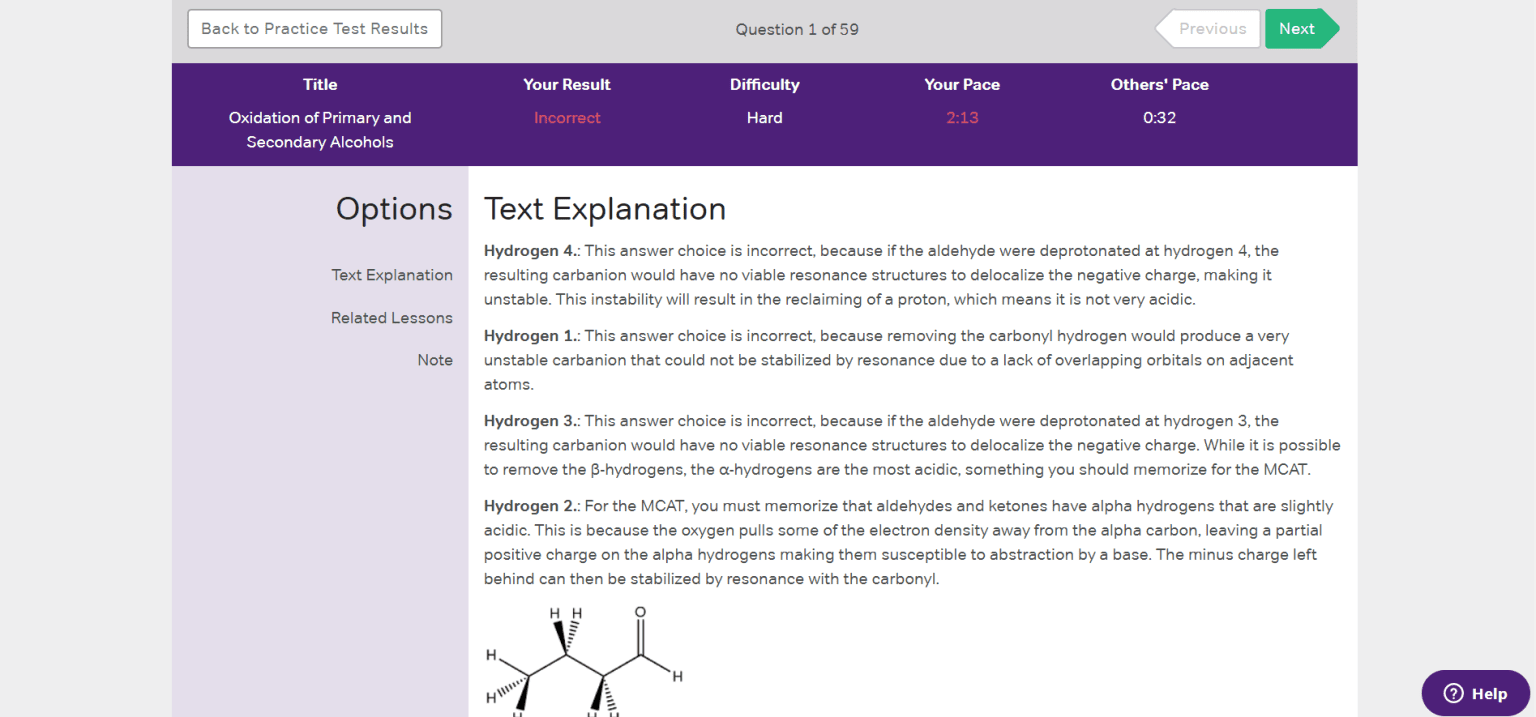Click the Incorrect result label

[x=567, y=117]
